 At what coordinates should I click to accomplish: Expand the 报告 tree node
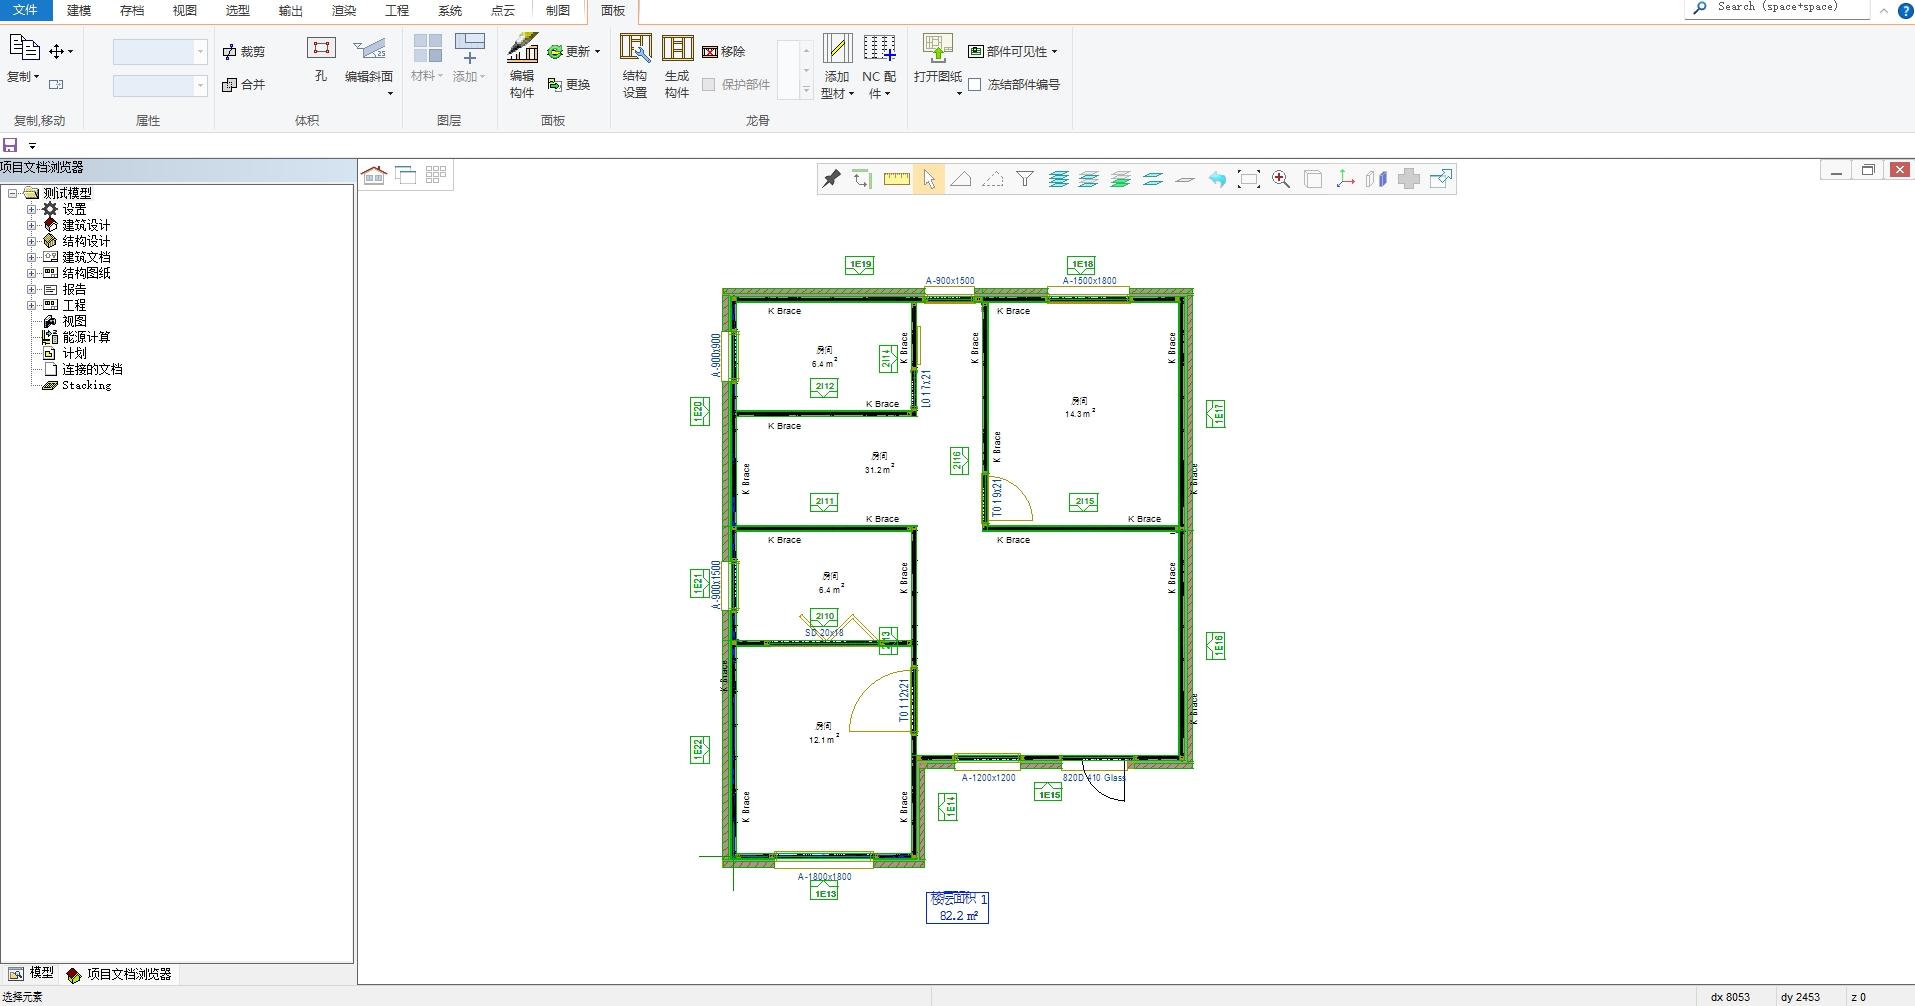pos(31,289)
